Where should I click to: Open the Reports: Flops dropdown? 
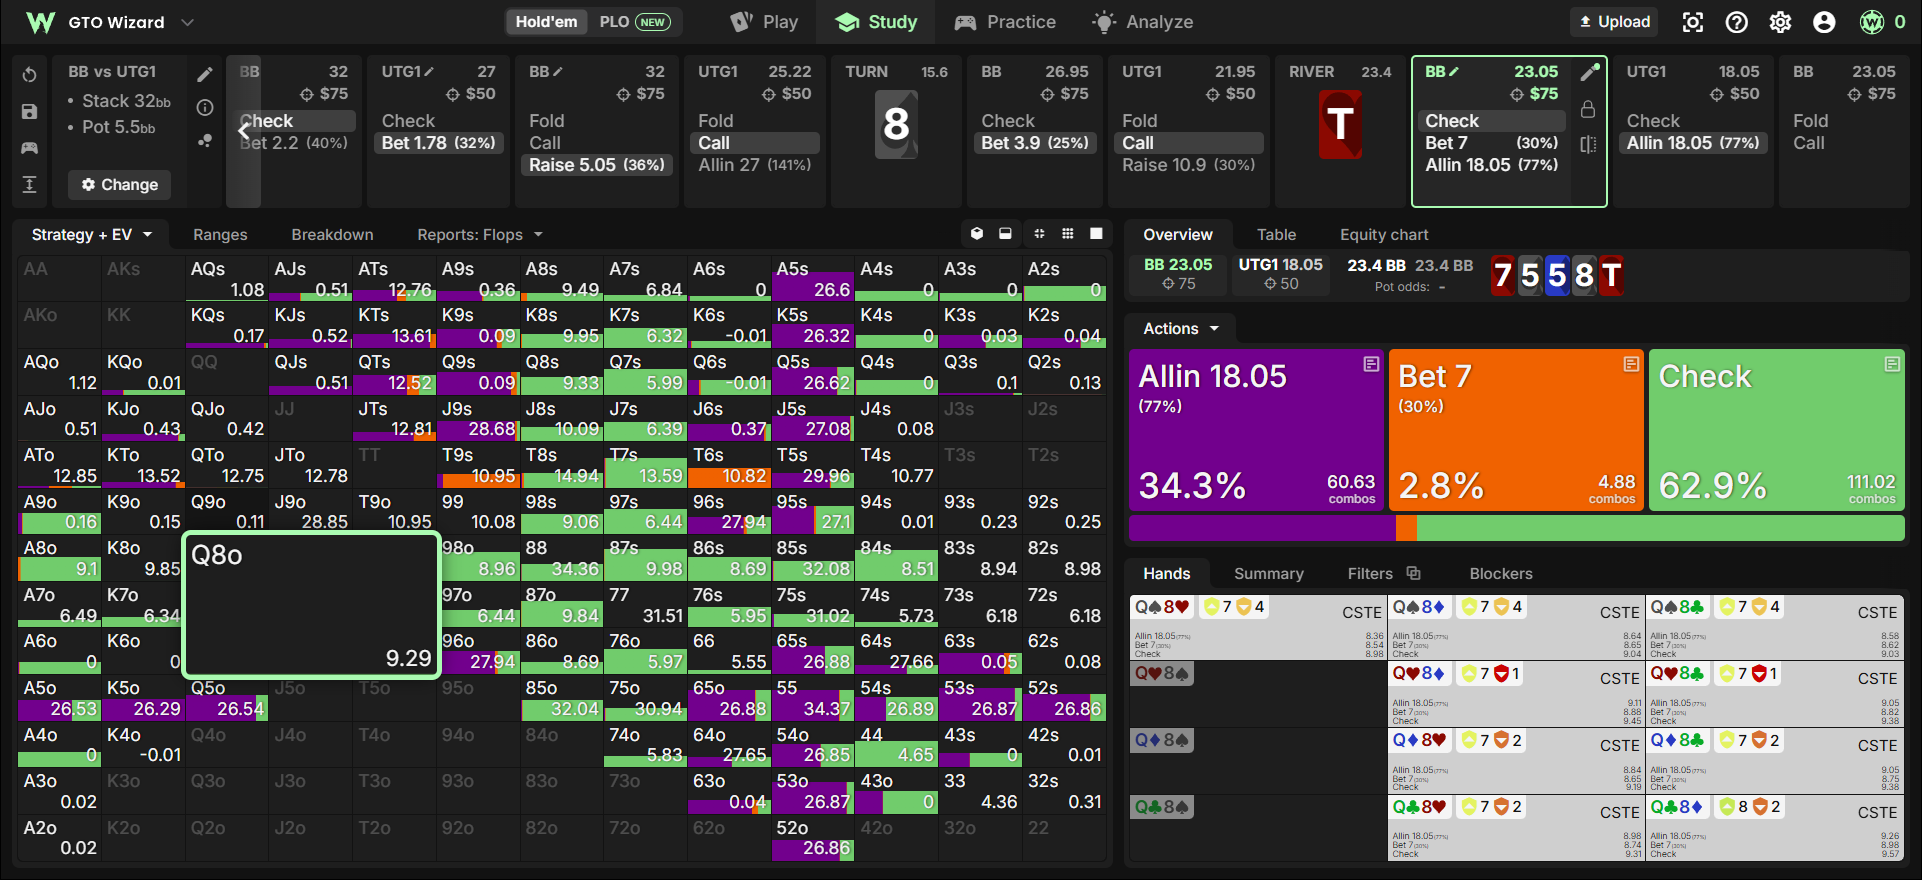480,235
